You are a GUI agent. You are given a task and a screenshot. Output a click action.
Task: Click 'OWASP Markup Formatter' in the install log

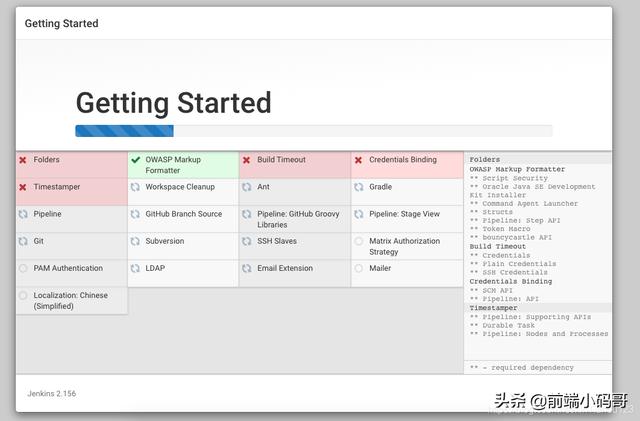pyautogui.click(x=517, y=169)
